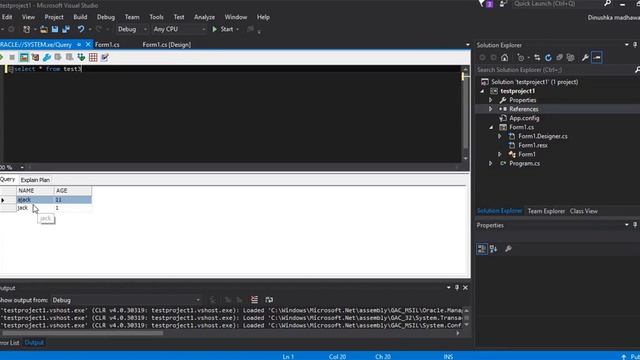Select App.config in Solution Explorer
Image resolution: width=640 pixels, height=360 pixels.
524,118
